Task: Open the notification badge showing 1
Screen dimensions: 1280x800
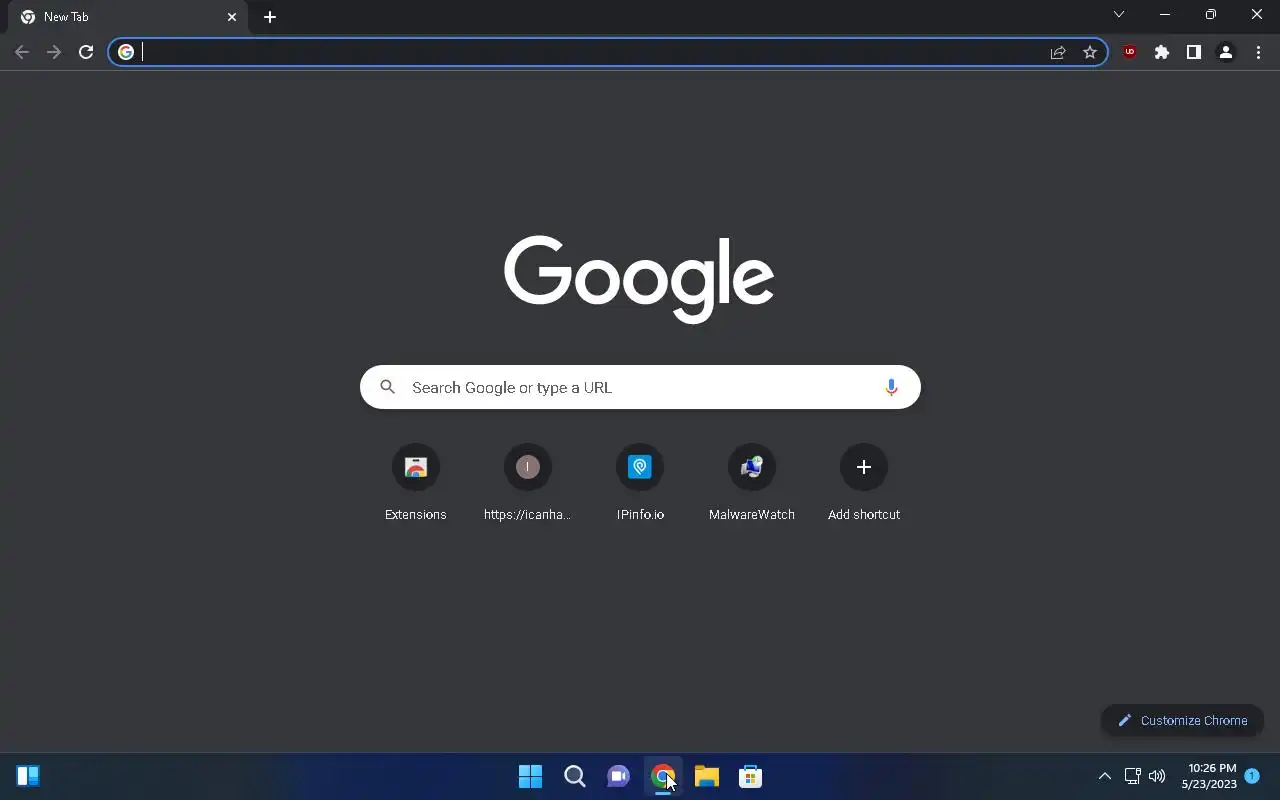Action: (1252, 776)
